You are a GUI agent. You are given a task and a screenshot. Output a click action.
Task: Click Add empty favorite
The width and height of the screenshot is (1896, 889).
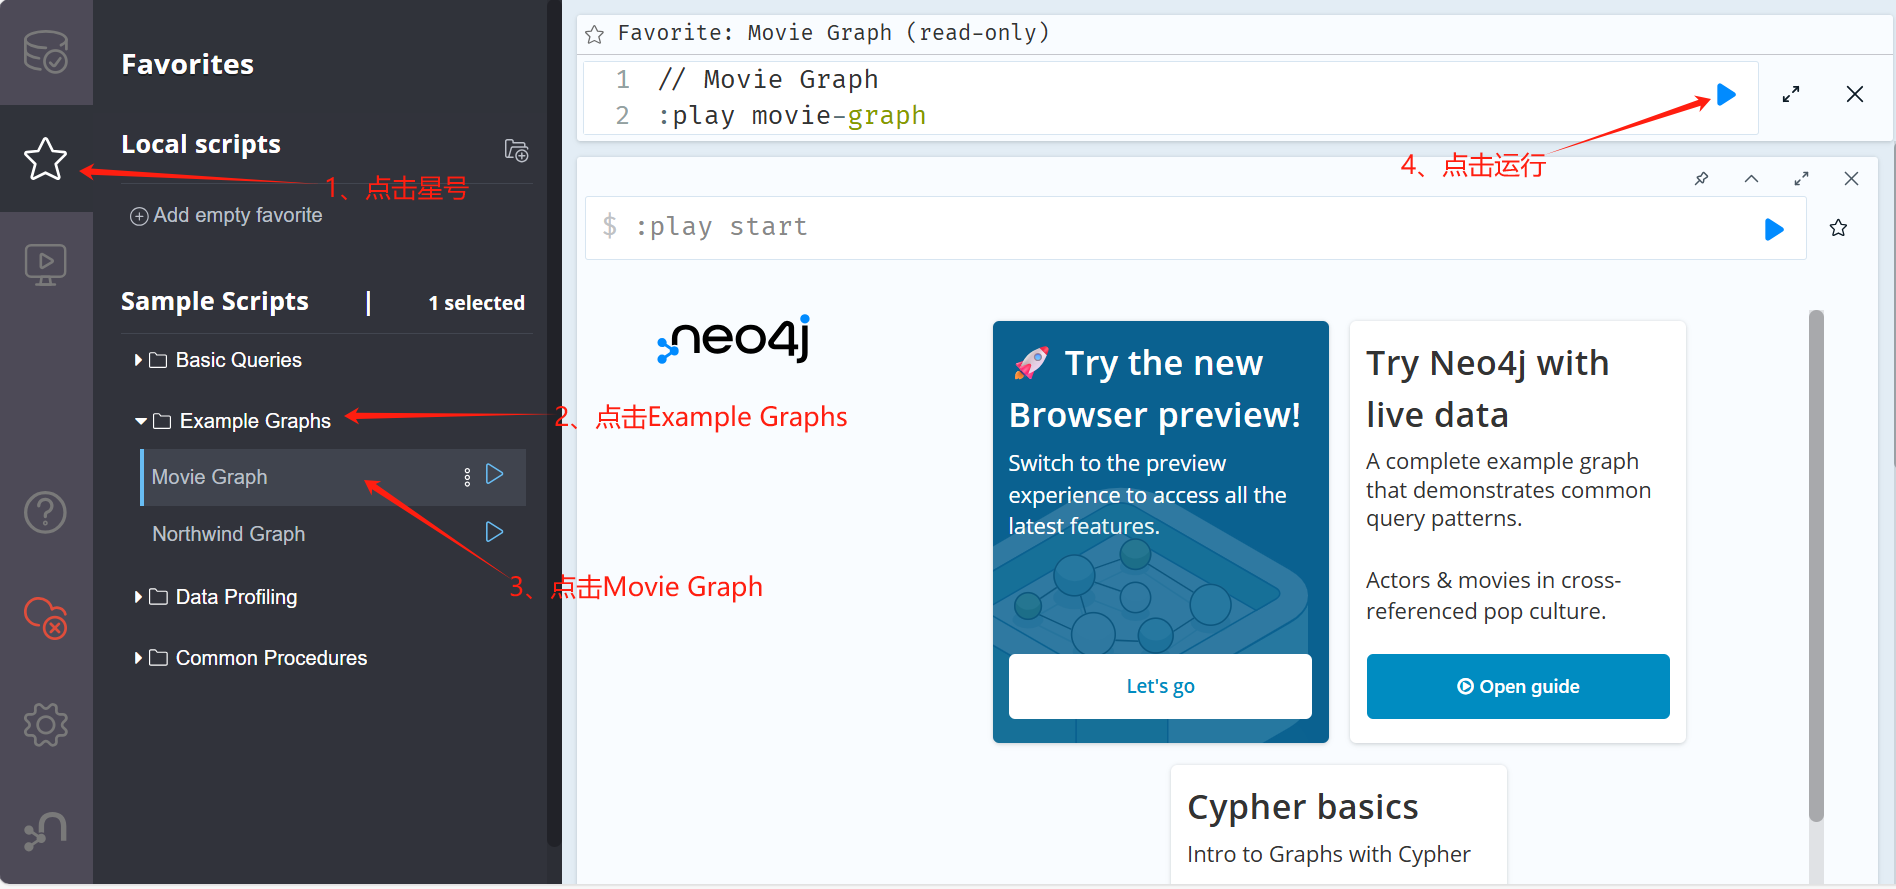[x=226, y=216]
